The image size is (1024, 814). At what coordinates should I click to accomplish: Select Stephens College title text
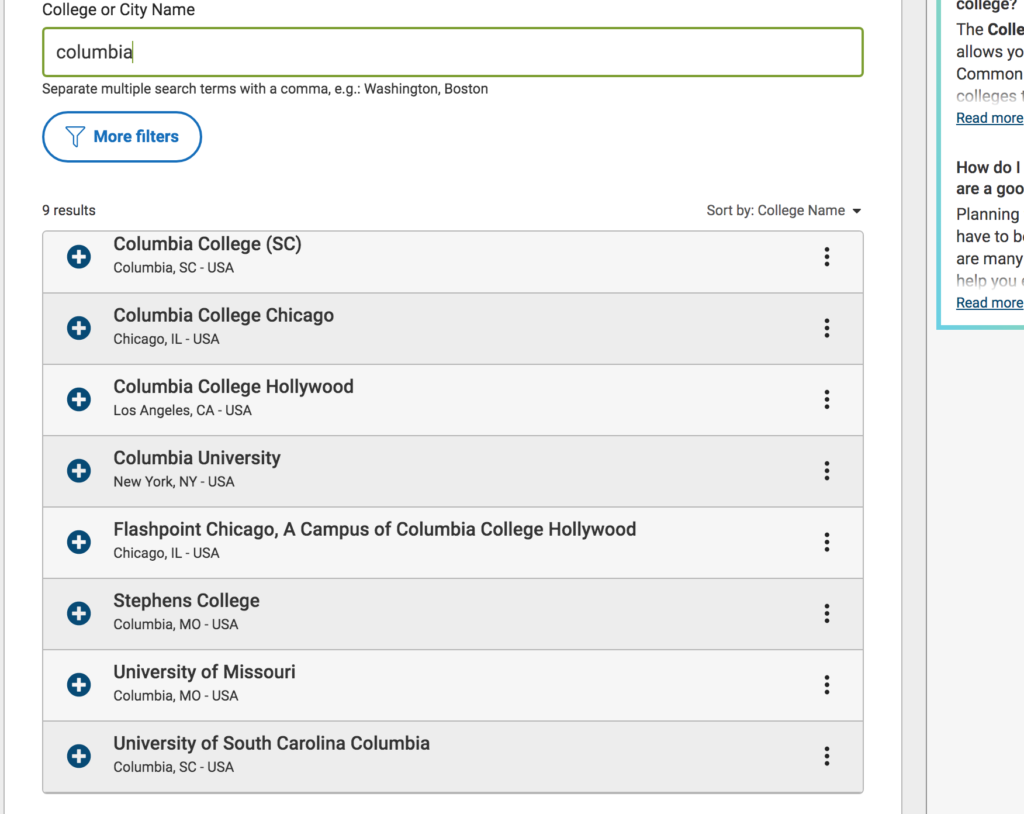coord(187,600)
